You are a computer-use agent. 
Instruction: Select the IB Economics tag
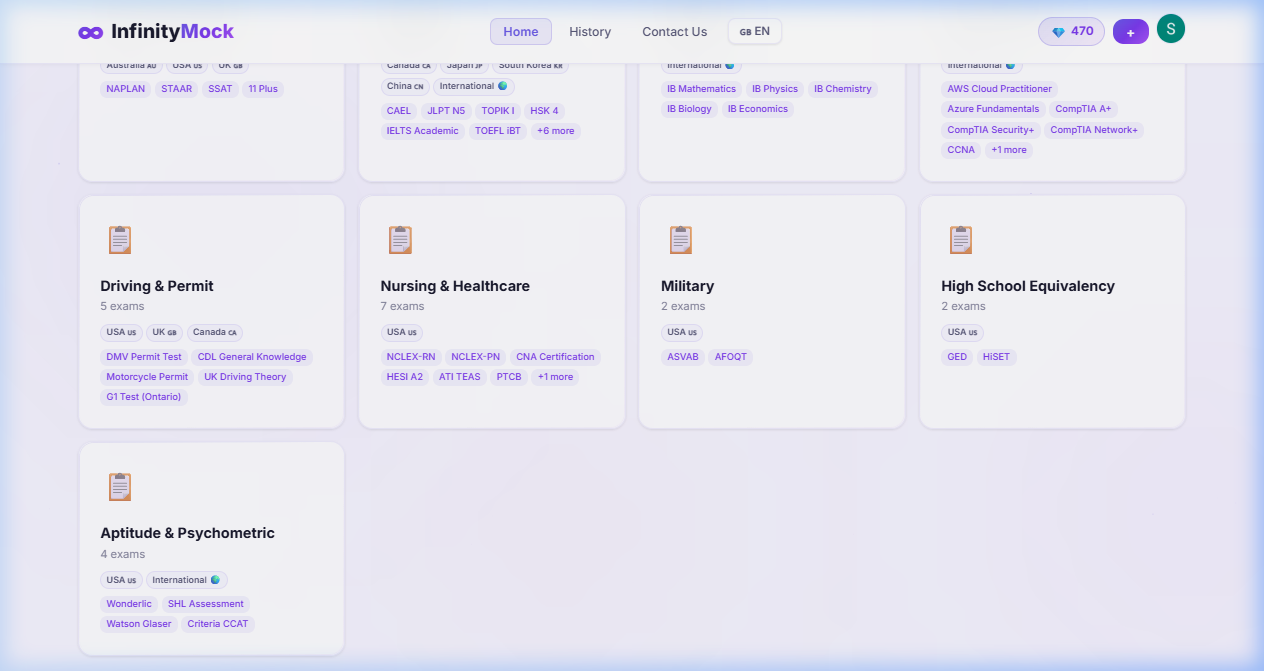coord(758,109)
